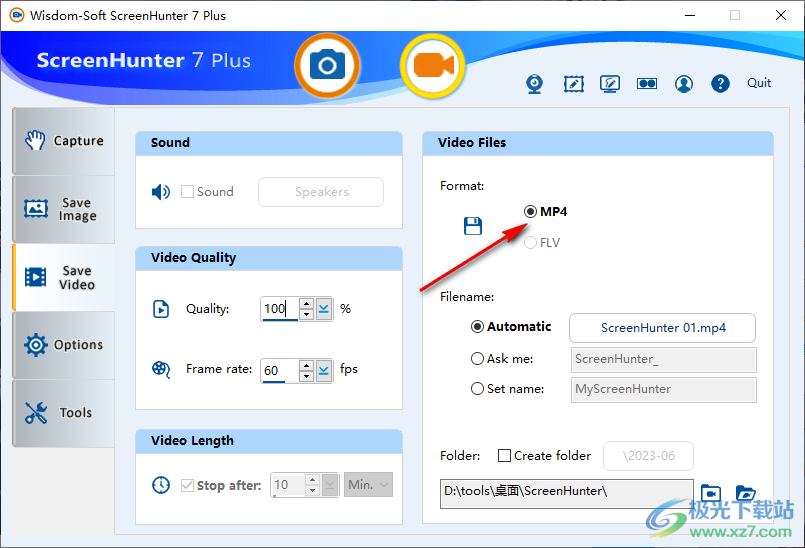Viewport: 805px width, 548px height.
Task: Close the ScreenHunter window
Action: (780, 15)
